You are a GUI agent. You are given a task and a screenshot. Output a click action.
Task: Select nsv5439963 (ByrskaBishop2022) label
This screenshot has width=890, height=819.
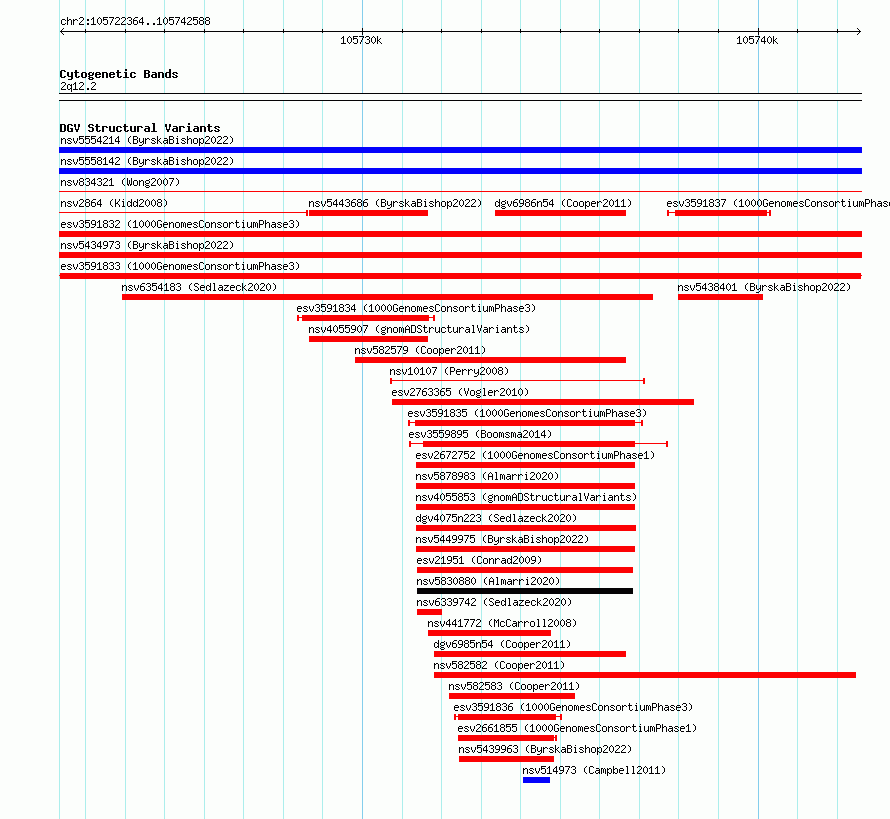pos(545,749)
